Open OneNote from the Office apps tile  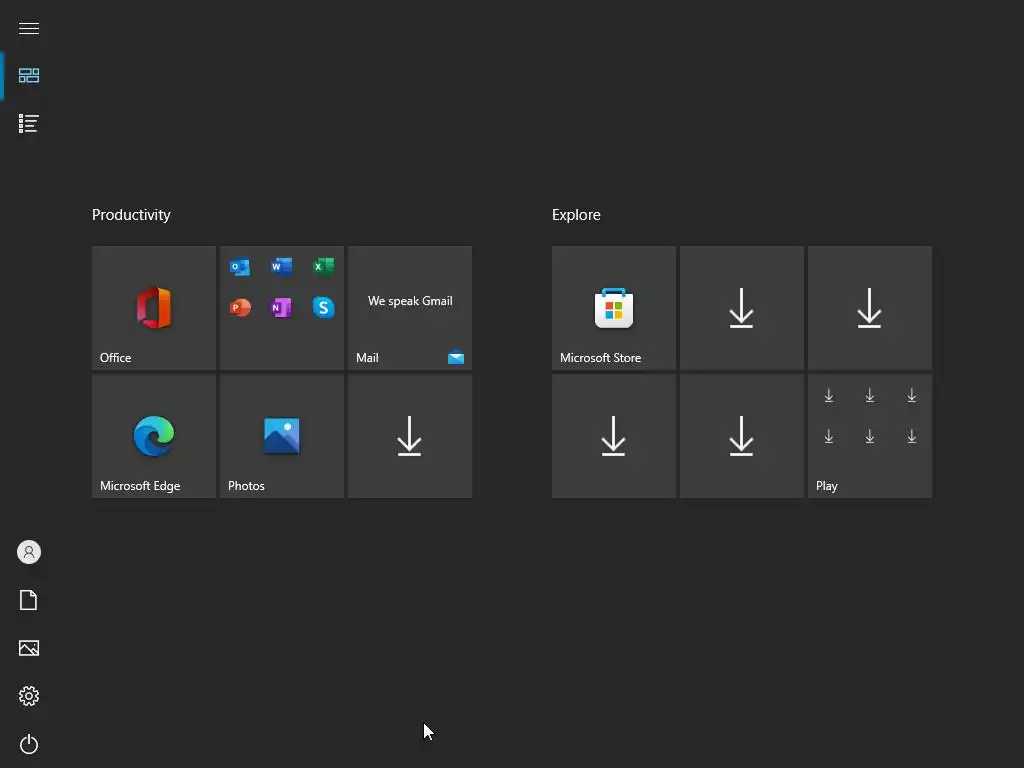click(x=281, y=308)
